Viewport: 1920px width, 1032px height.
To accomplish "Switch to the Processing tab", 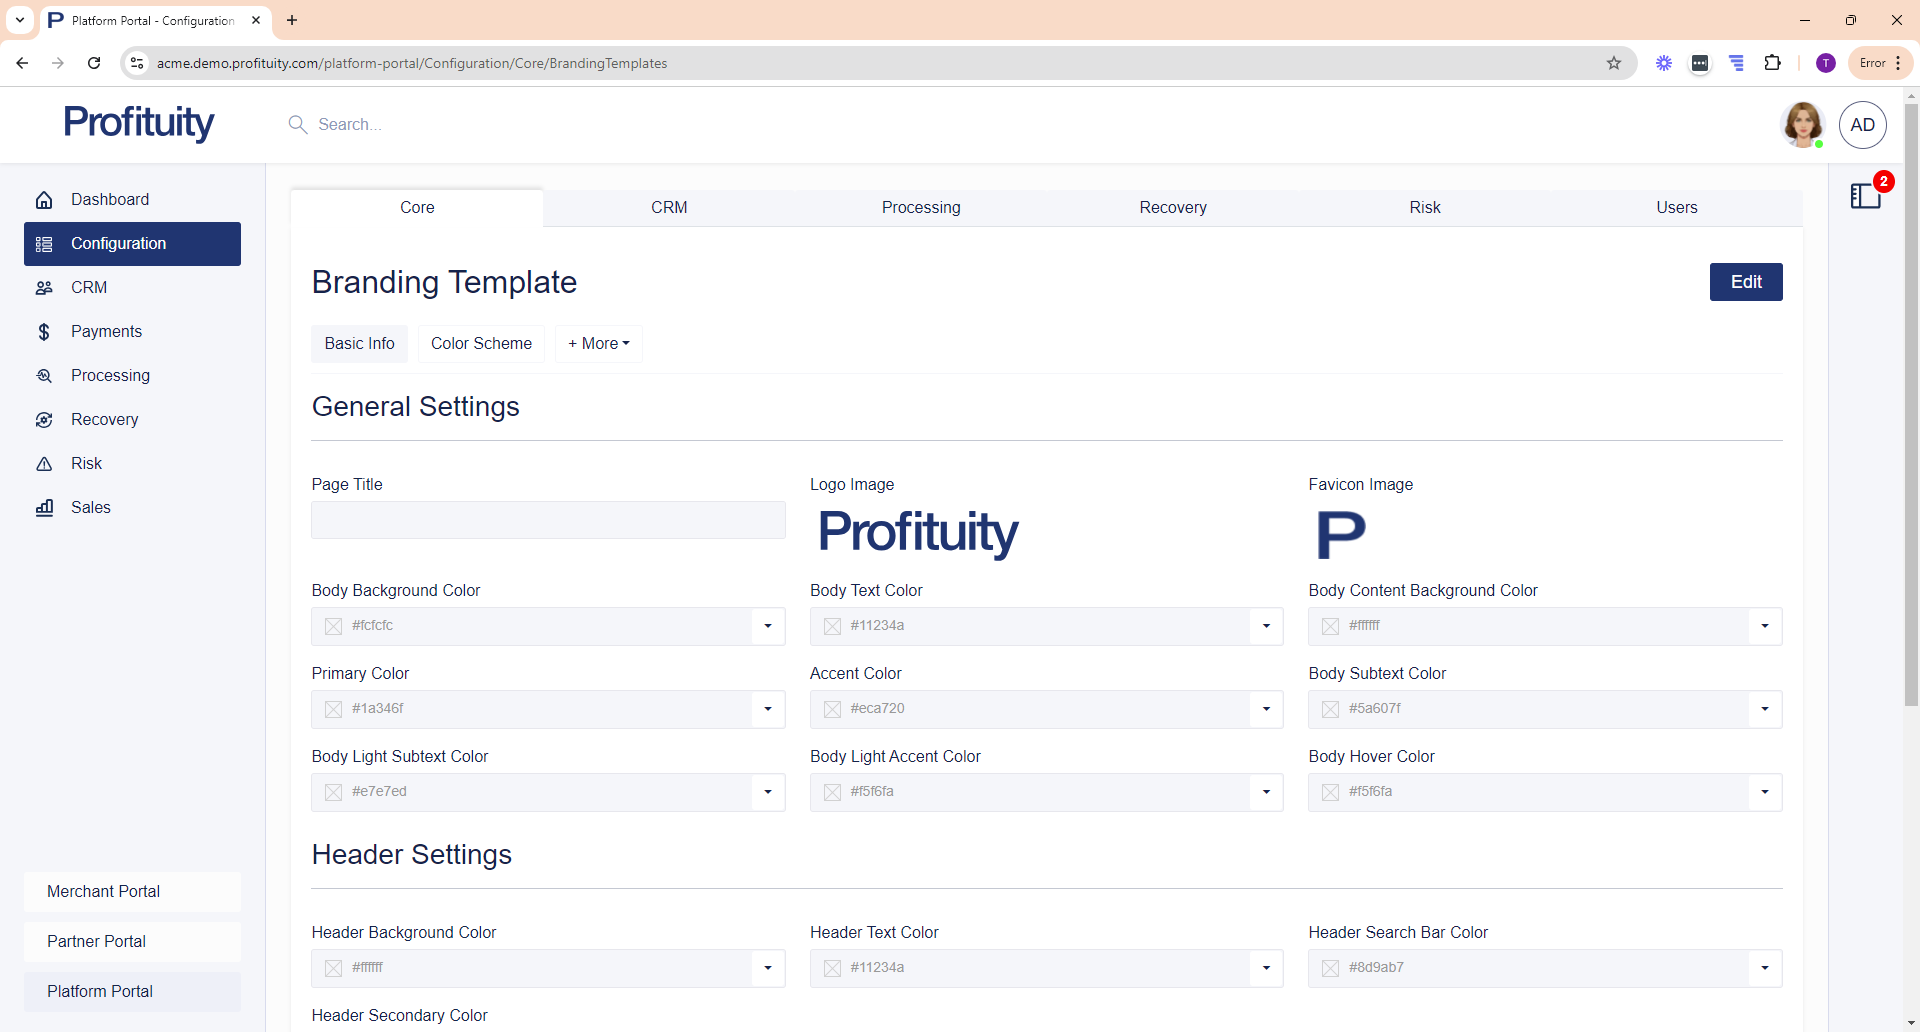I will tap(921, 208).
